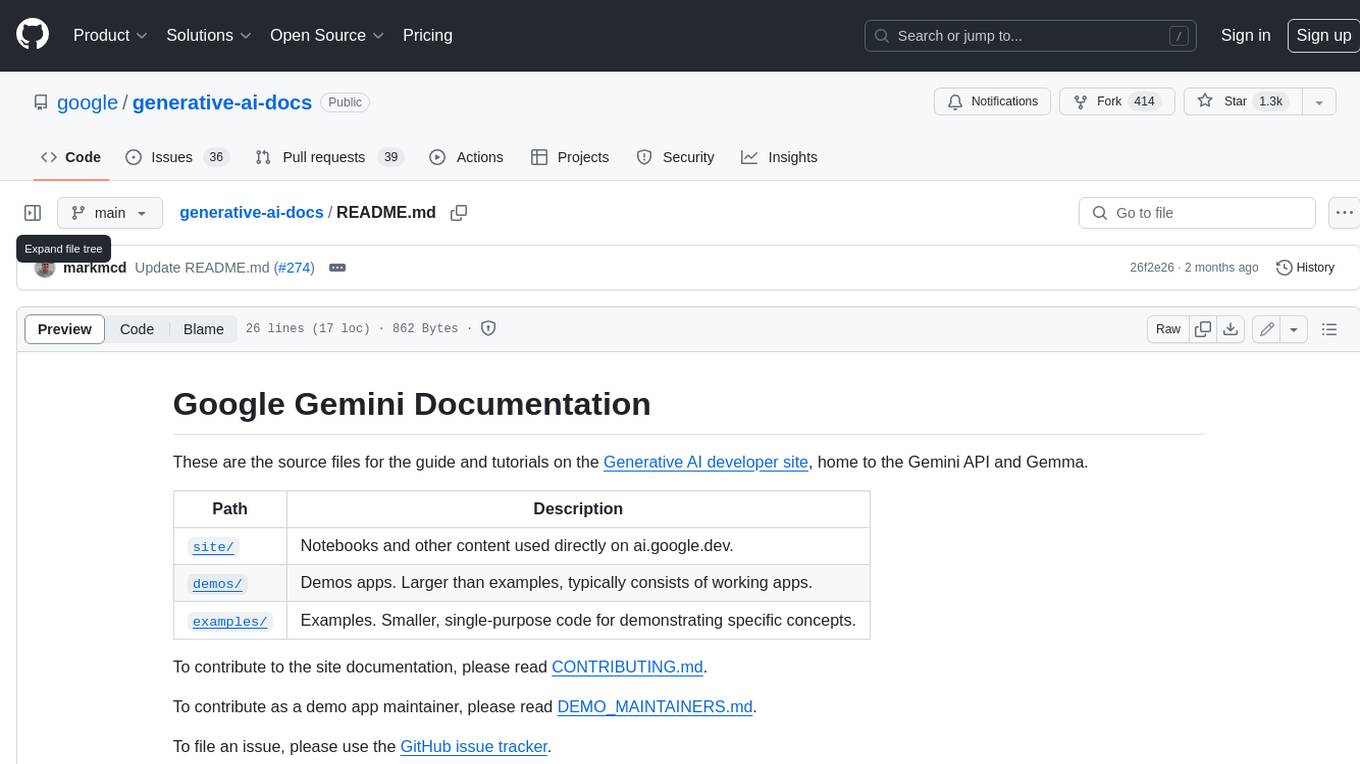Open markmcd's user profile

(x=94, y=268)
